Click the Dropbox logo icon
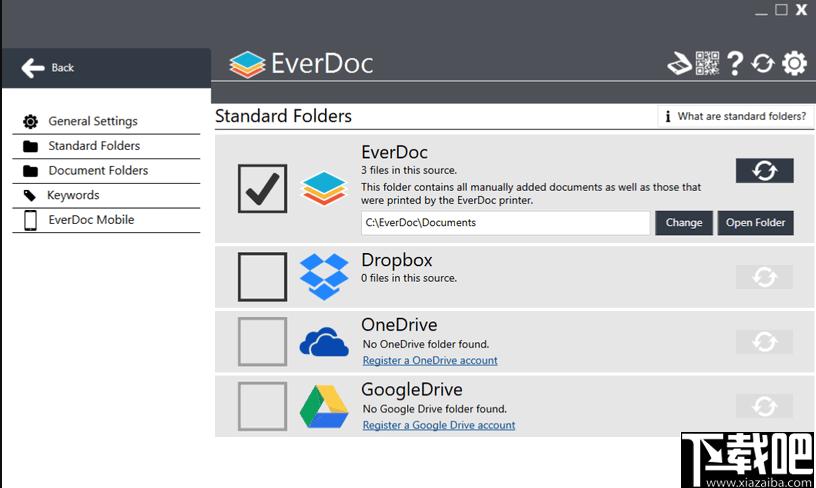This screenshot has height=488, width=816. coord(324,277)
